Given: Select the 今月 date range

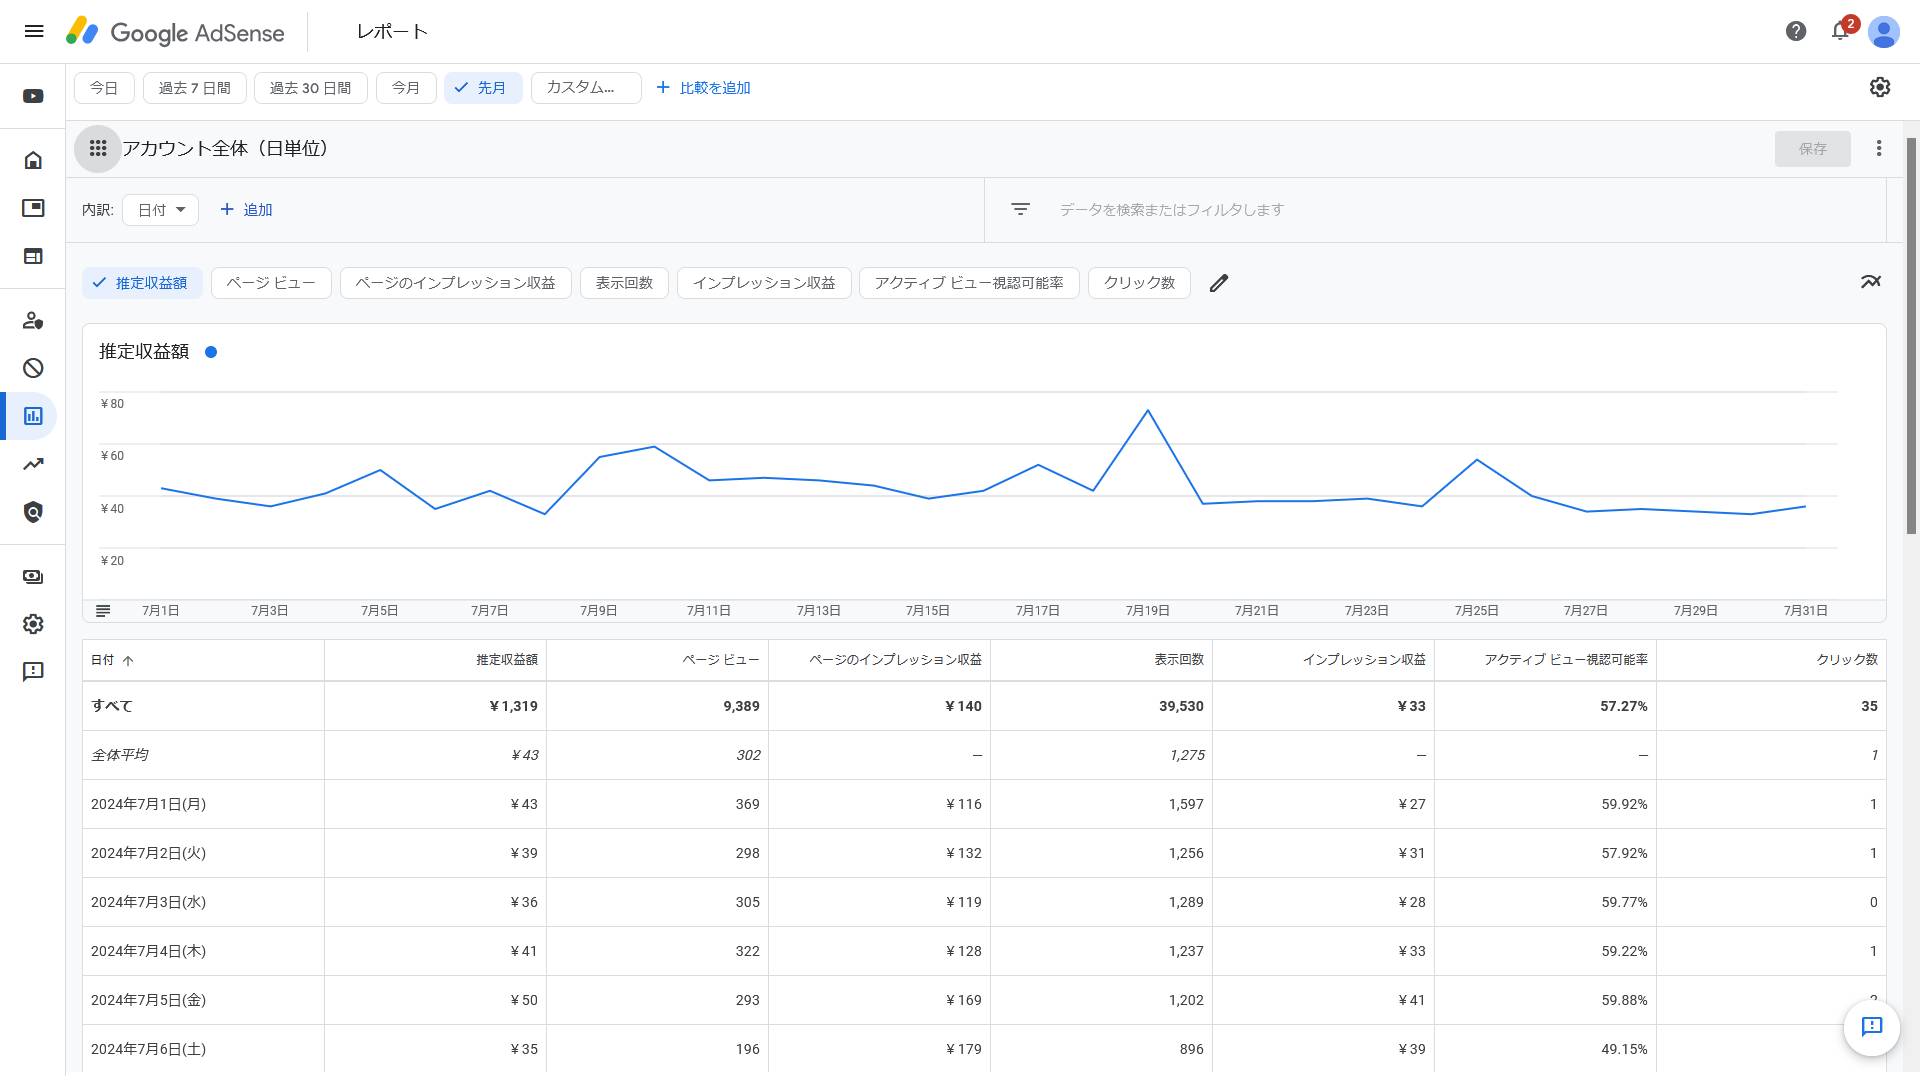Looking at the screenshot, I should pos(406,88).
